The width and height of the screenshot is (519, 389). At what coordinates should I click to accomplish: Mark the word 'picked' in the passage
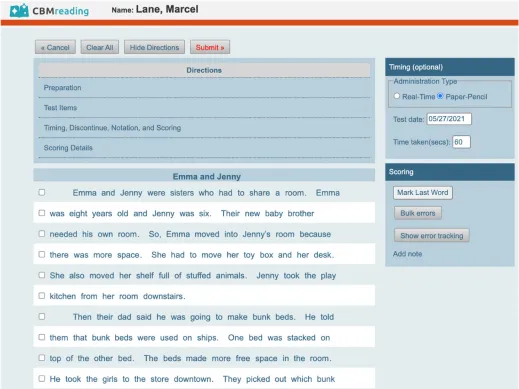258,379
